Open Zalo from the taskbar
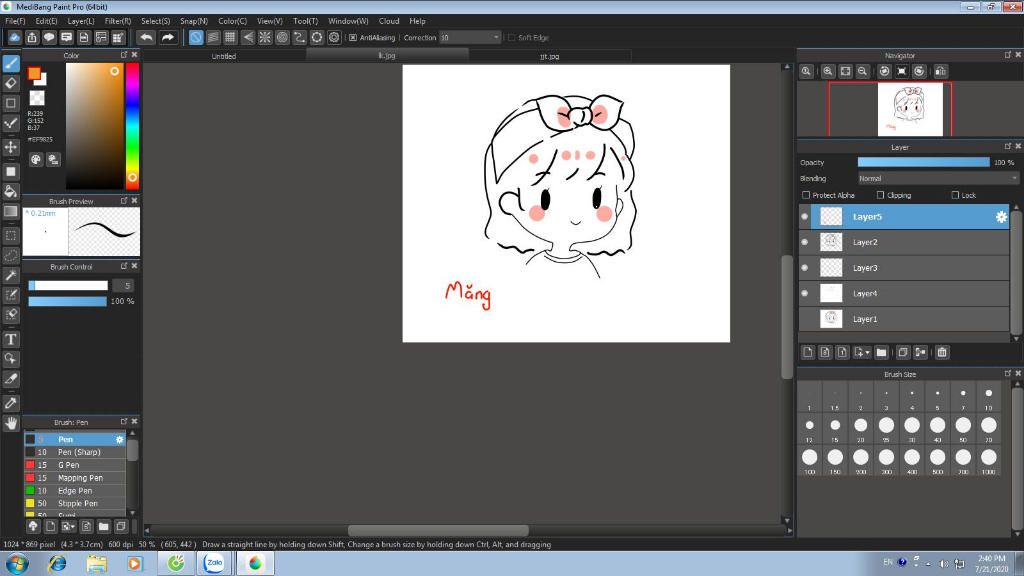This screenshot has width=1024, height=576. (x=214, y=563)
